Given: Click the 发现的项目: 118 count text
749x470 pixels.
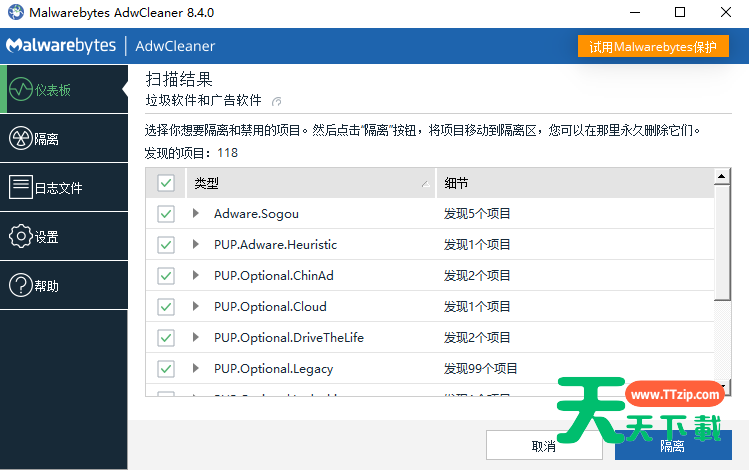Looking at the screenshot, I should pyautogui.click(x=191, y=153).
